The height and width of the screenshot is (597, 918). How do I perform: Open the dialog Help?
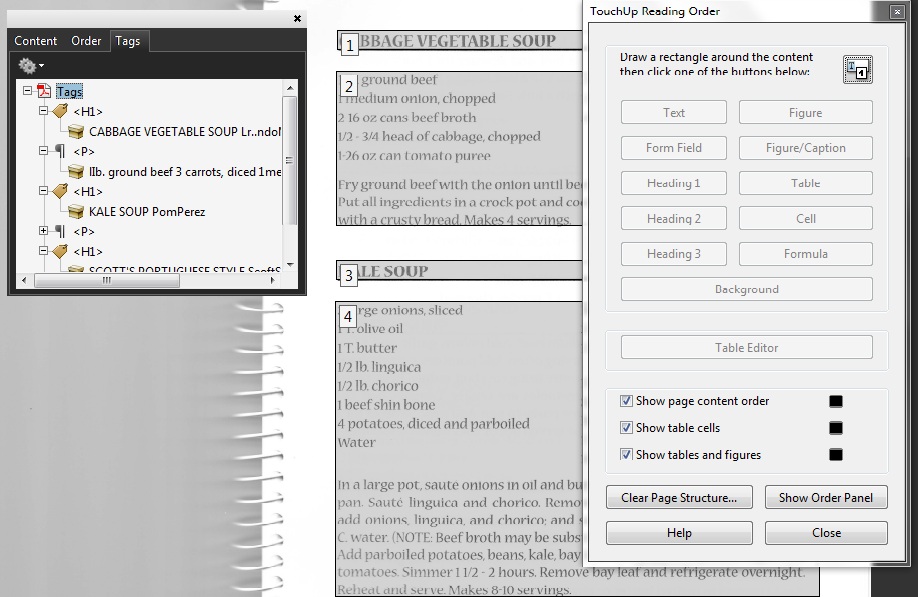(678, 533)
